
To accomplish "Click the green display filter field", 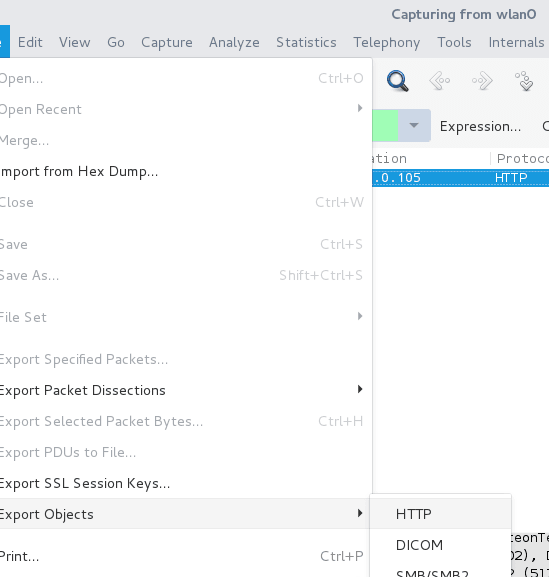I will [385, 125].
